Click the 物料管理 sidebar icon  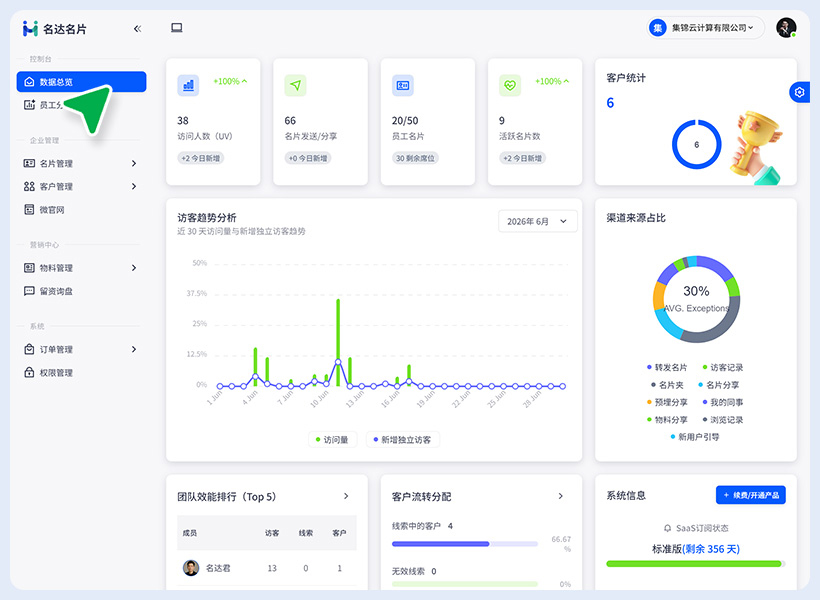[x=29, y=268]
